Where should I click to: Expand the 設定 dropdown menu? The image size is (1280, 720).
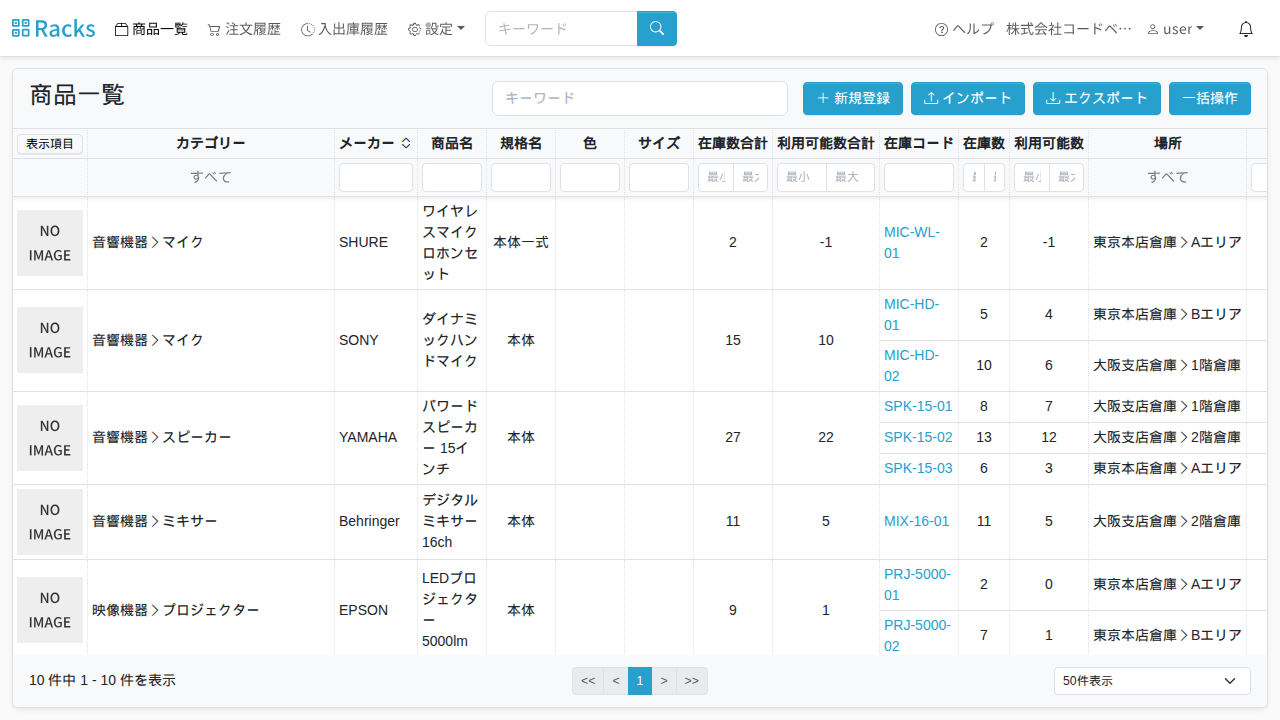pos(436,29)
